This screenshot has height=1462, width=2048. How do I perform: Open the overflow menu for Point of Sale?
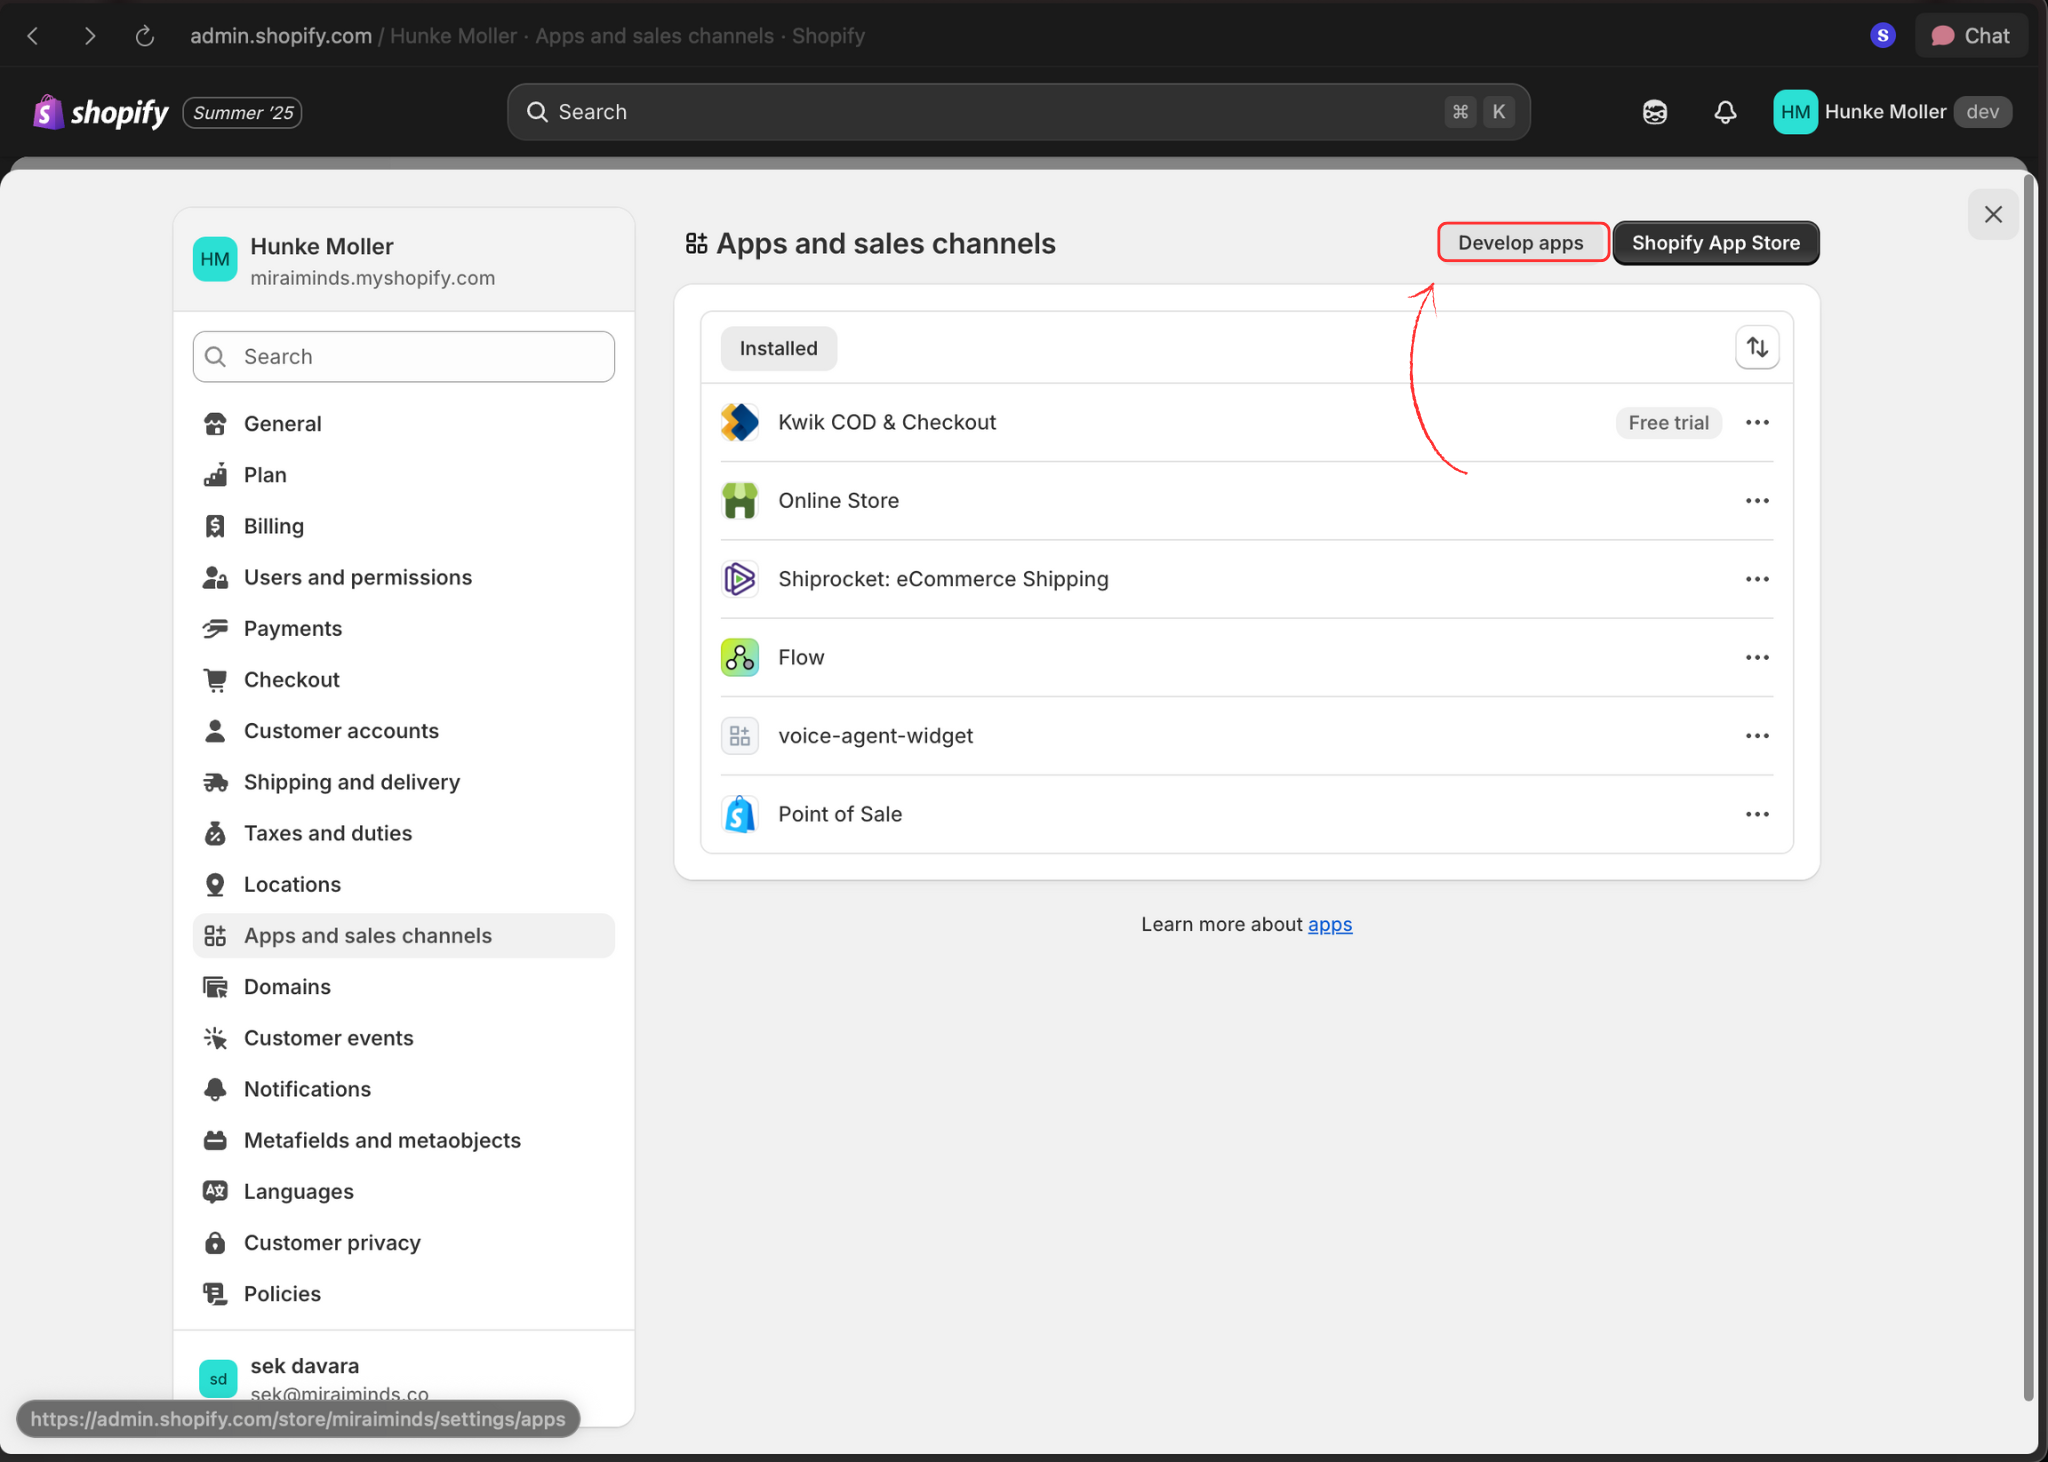click(1757, 813)
